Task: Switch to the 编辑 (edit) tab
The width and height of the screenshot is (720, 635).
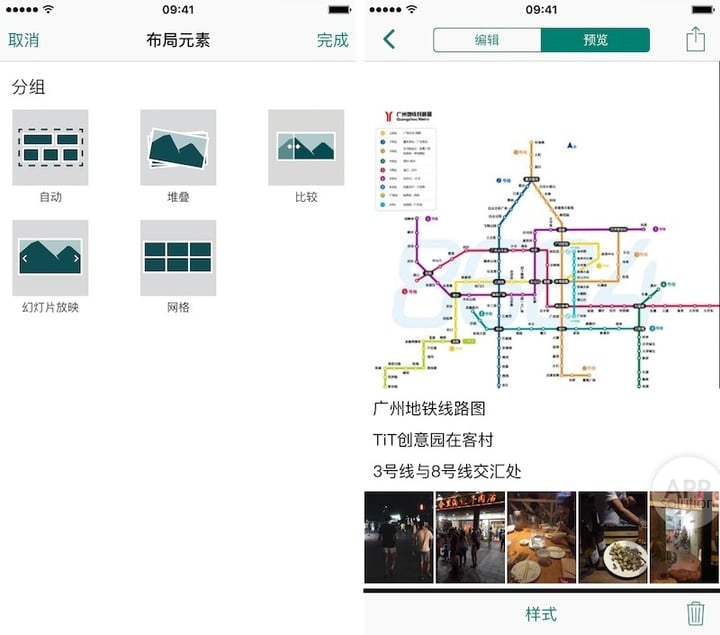Action: (x=487, y=40)
